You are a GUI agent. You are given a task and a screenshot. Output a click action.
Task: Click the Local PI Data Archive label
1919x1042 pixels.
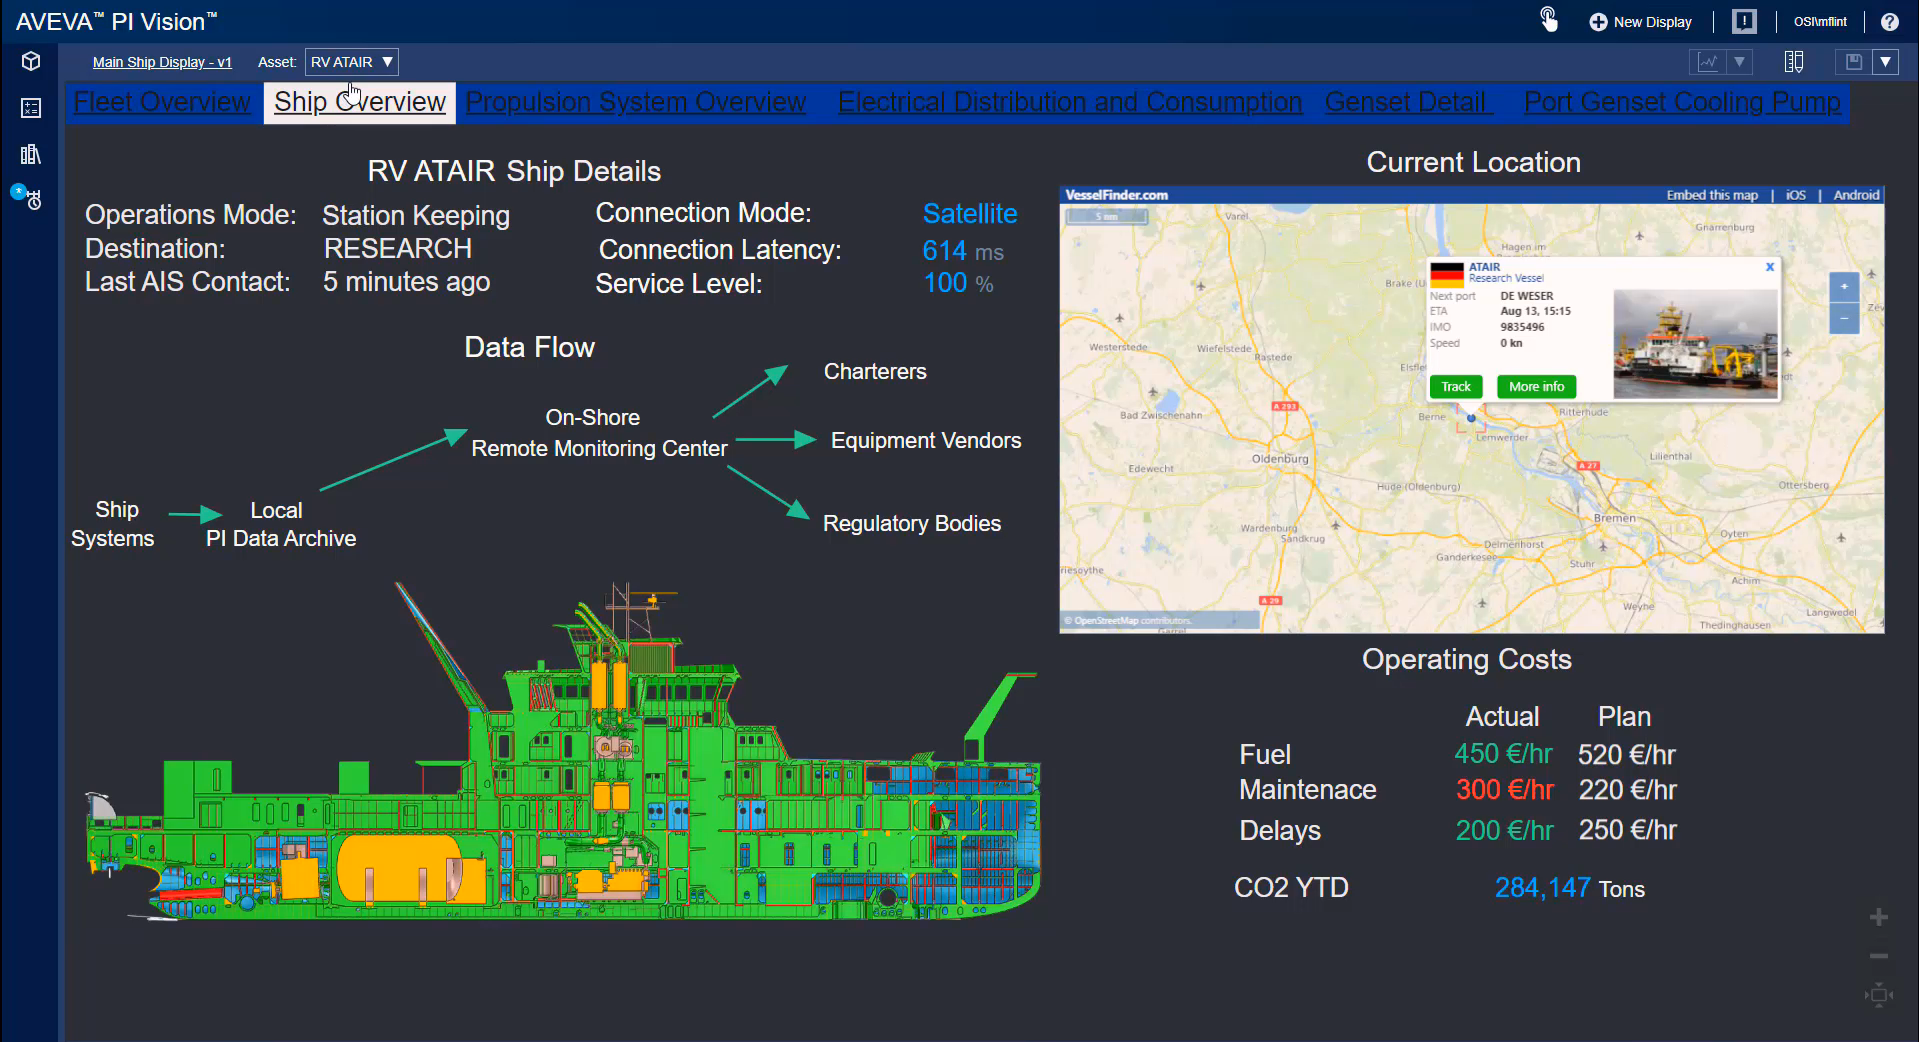[280, 524]
